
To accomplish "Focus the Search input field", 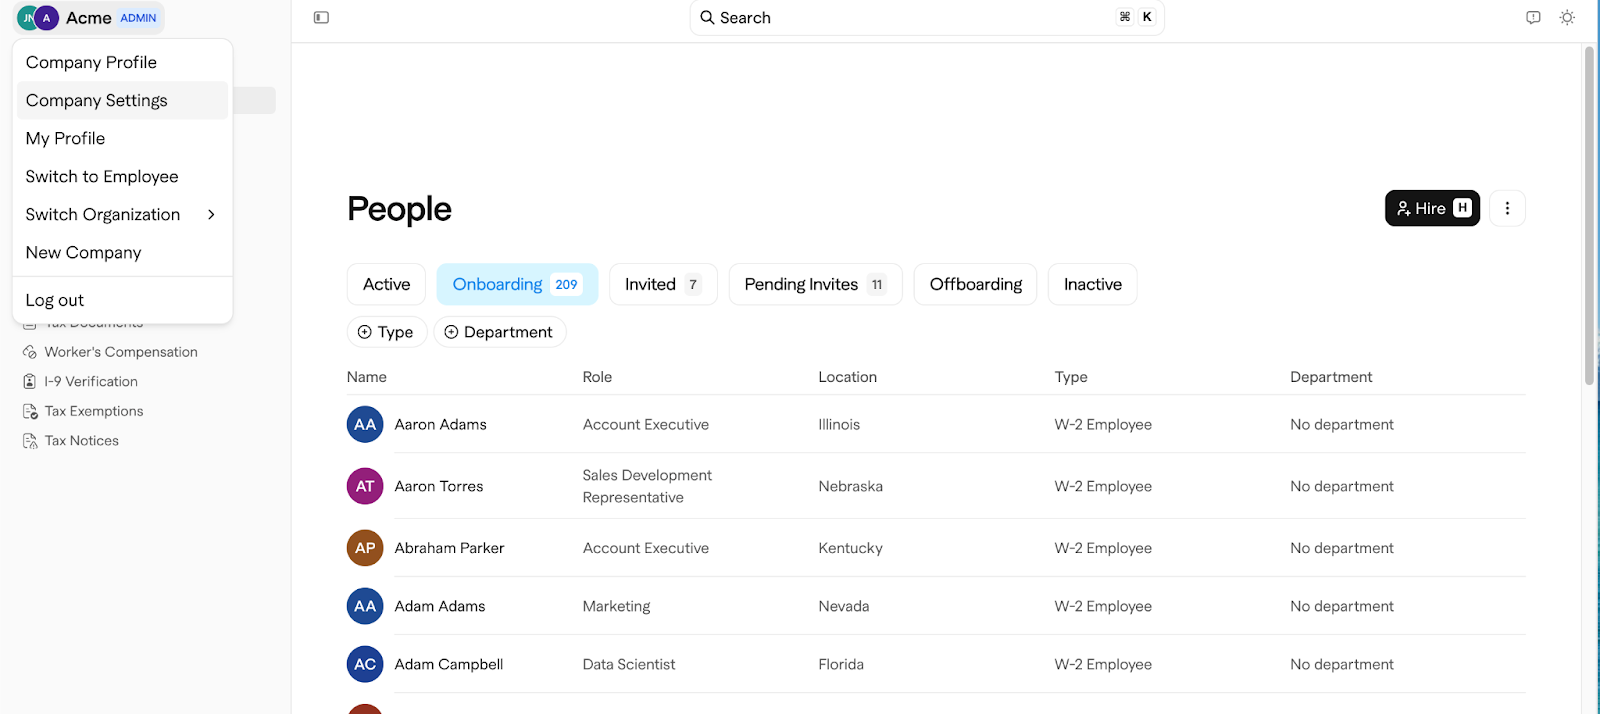I will coord(927,17).
